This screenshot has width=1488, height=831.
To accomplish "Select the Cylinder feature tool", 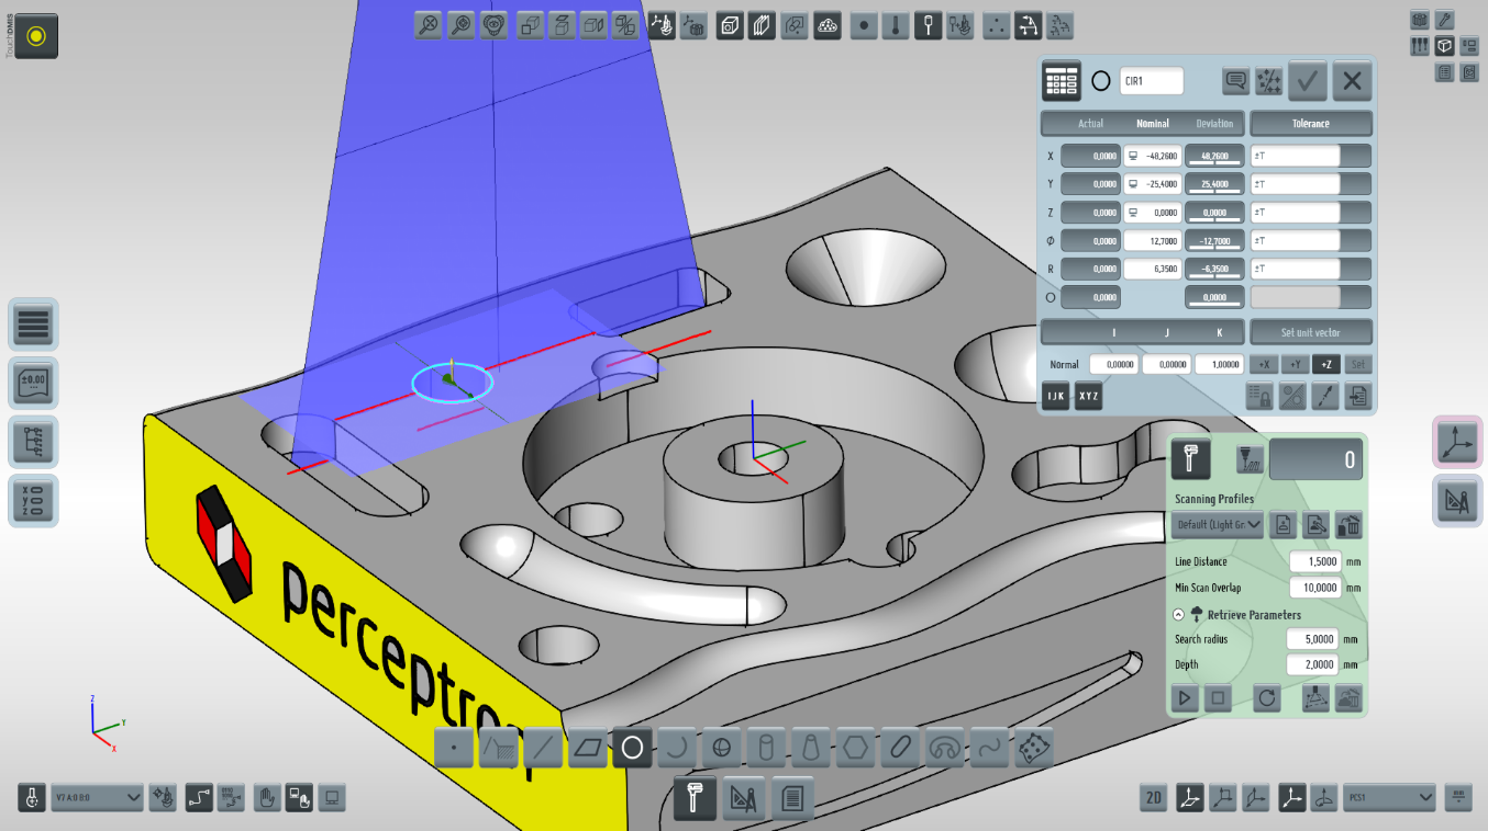I will tap(766, 747).
